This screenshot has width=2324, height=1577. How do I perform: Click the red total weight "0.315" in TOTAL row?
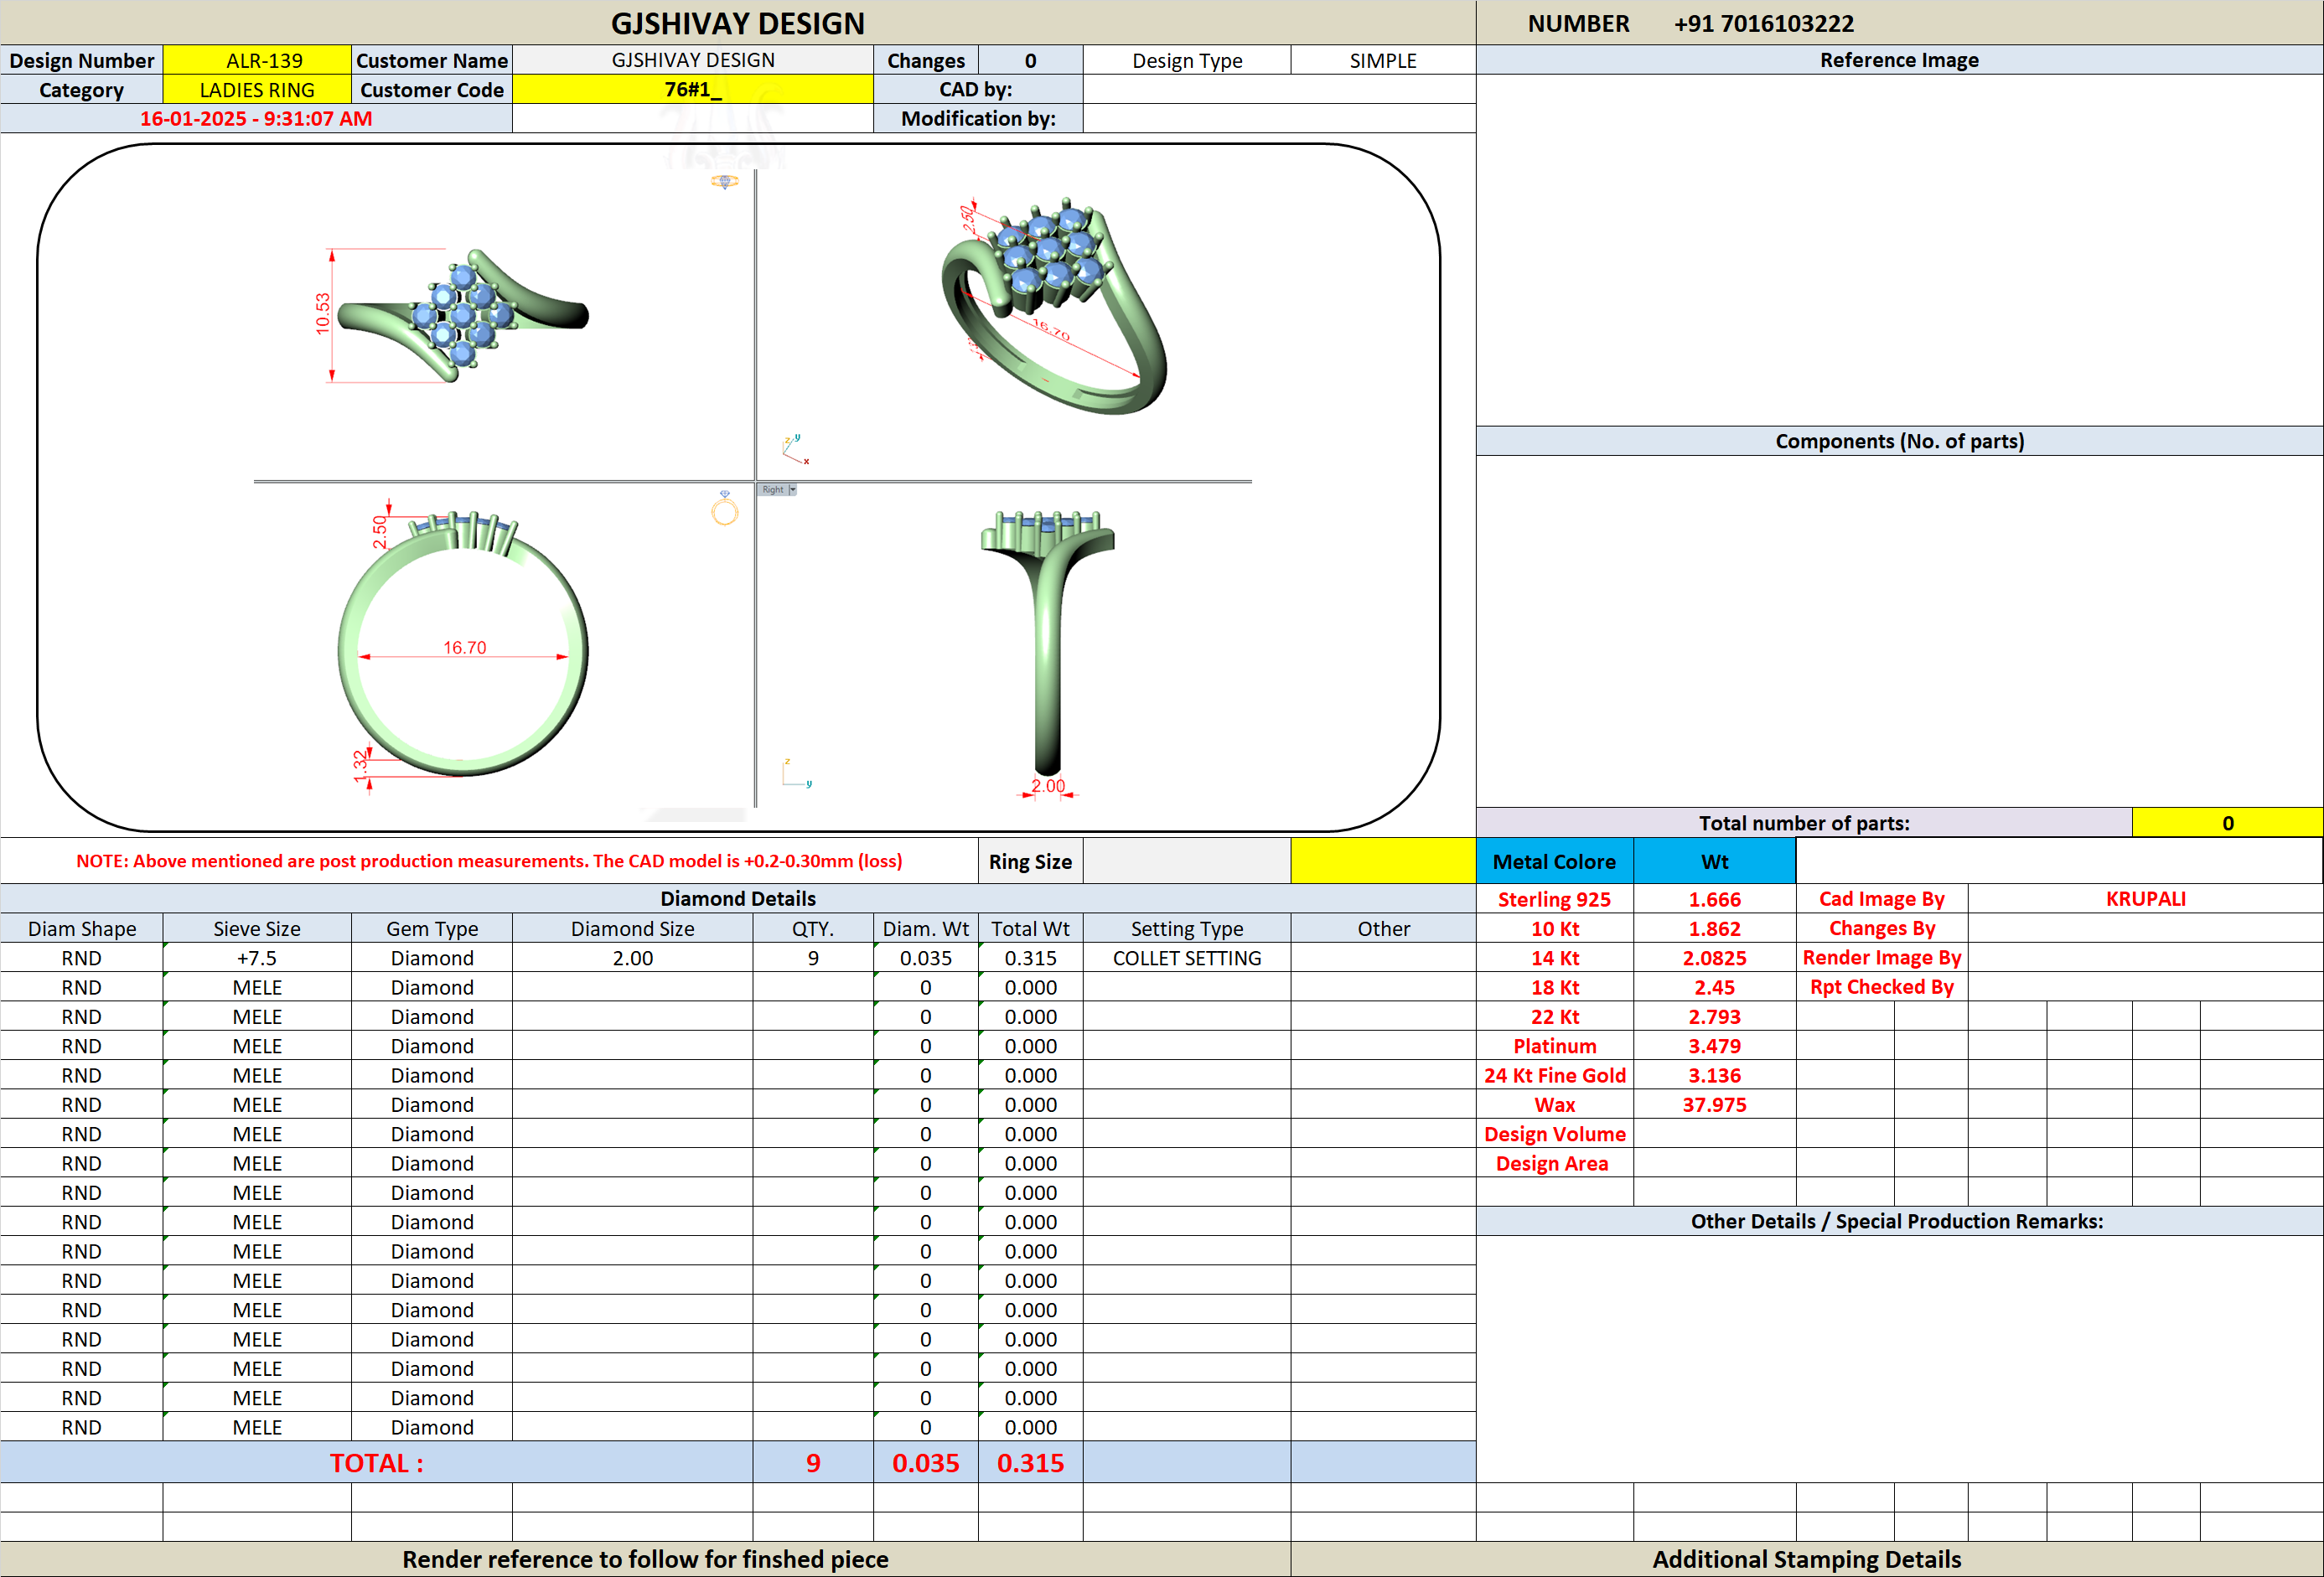pyautogui.click(x=1030, y=1463)
